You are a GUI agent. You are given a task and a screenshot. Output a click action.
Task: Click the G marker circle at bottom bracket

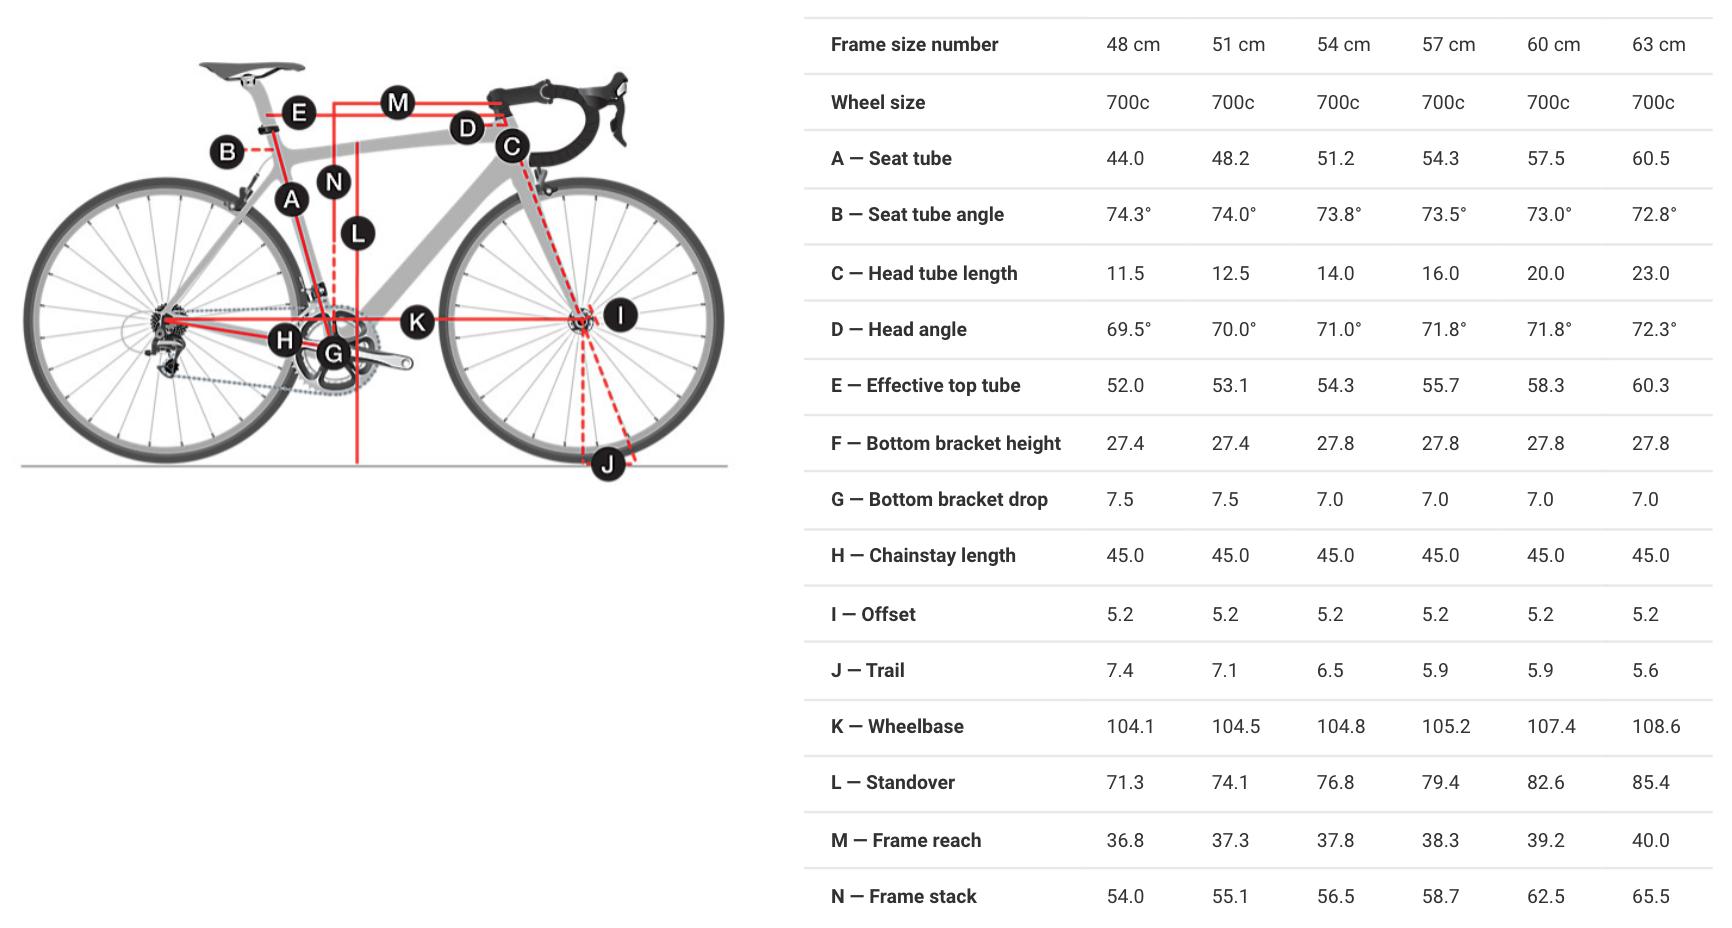coord(333,353)
